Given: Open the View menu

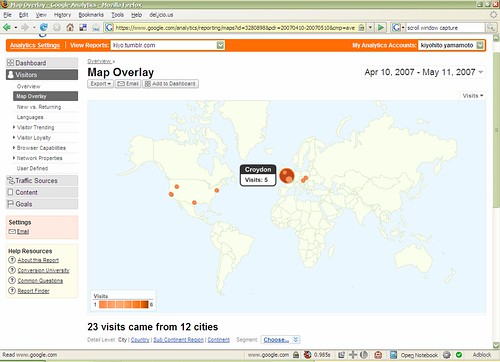Looking at the screenshot, I should click(x=41, y=15).
